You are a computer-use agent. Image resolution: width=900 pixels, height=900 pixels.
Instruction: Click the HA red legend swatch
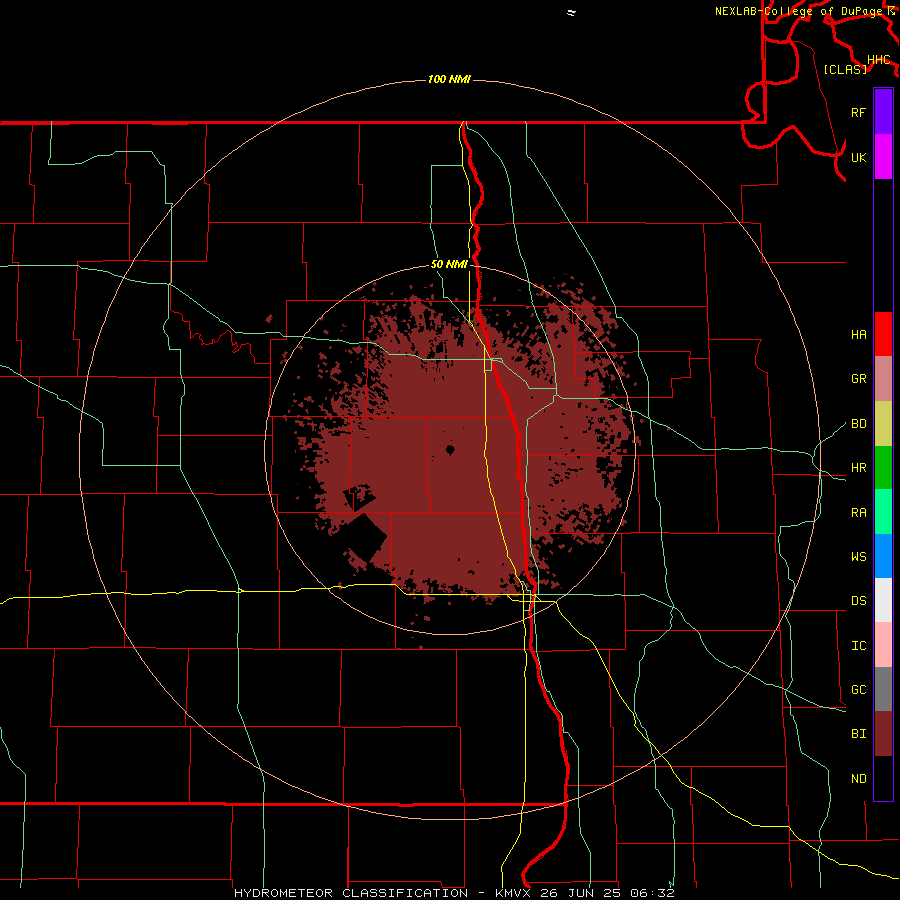coord(883,334)
